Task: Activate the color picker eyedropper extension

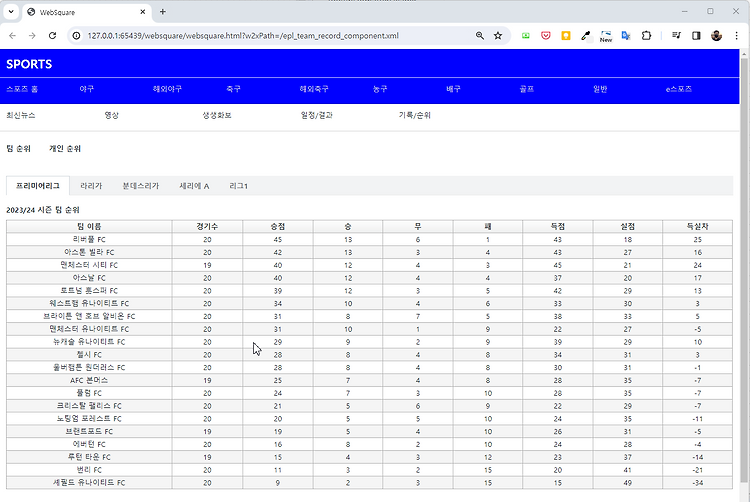Action: [x=586, y=36]
